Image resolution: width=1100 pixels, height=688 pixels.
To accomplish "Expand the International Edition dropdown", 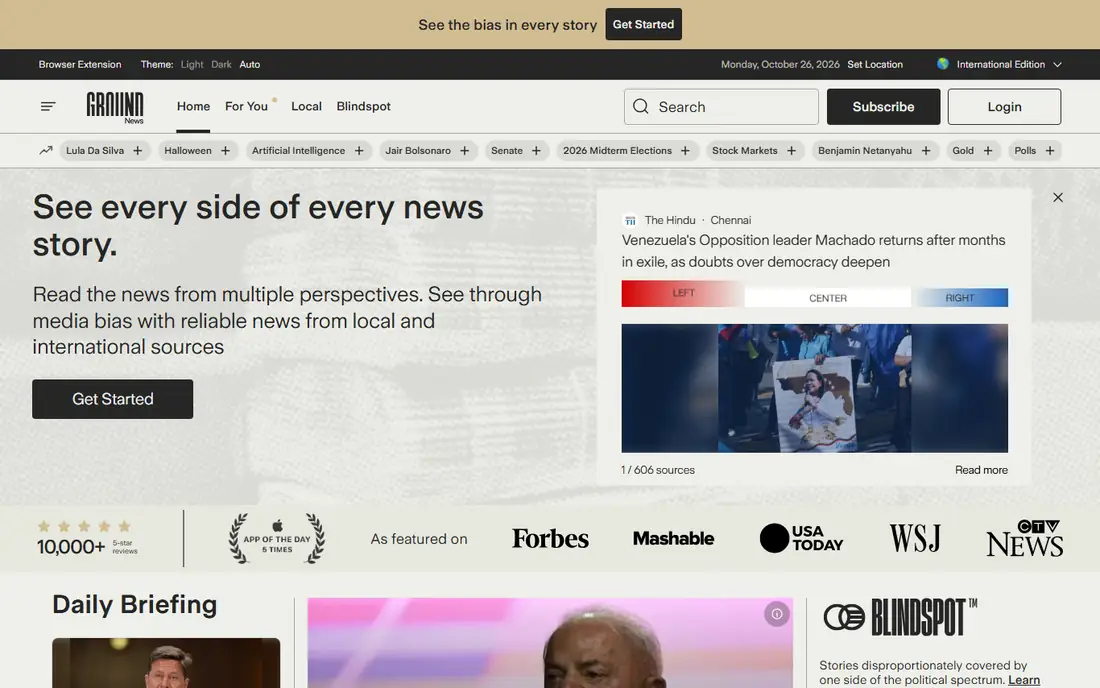I will point(1000,65).
